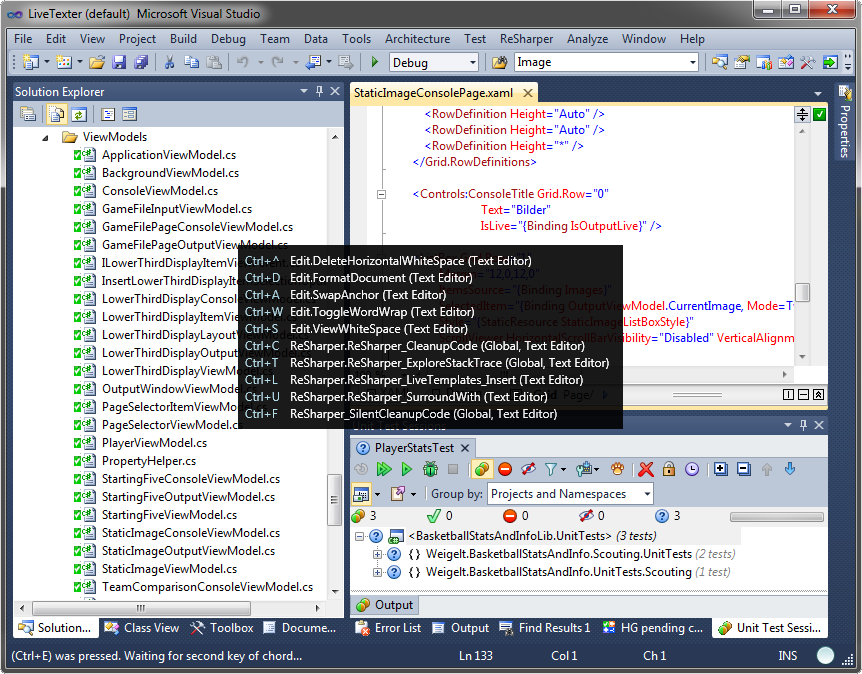
Task: Click the green ReSharper status indicator
Action: point(819,114)
